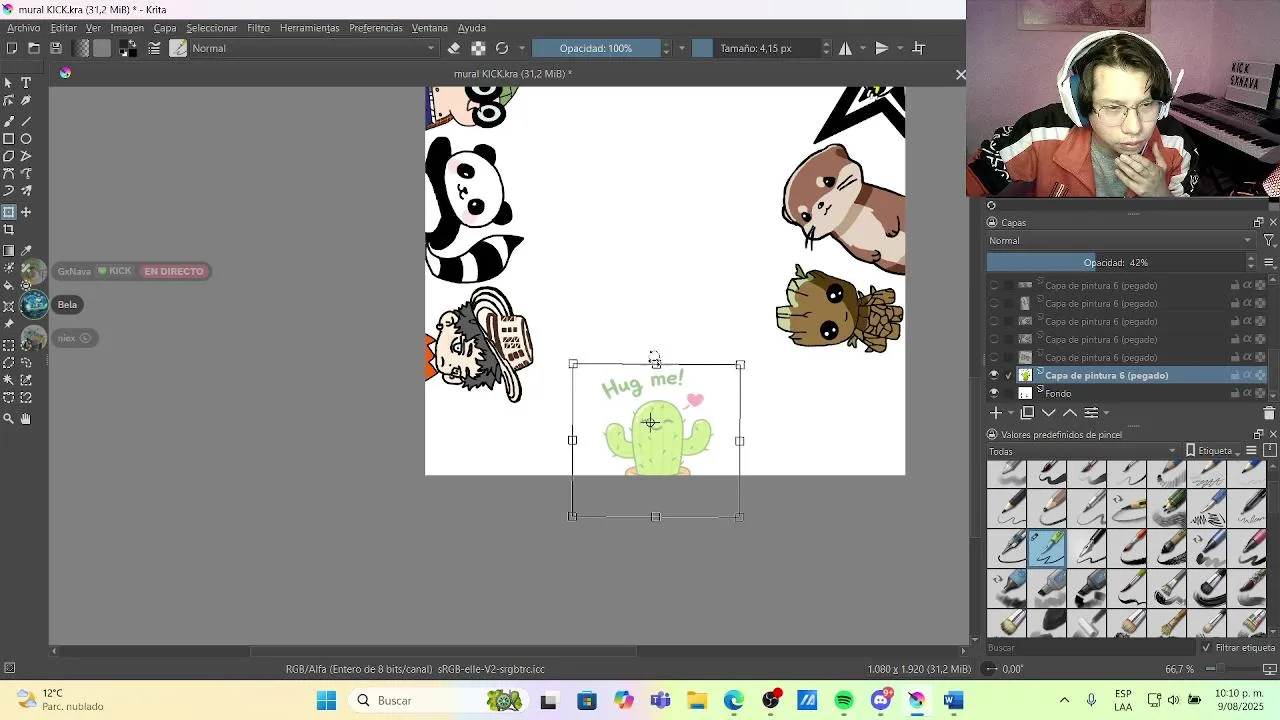This screenshot has width=1280, height=720.
Task: Select the Transform tool
Action: [9, 212]
